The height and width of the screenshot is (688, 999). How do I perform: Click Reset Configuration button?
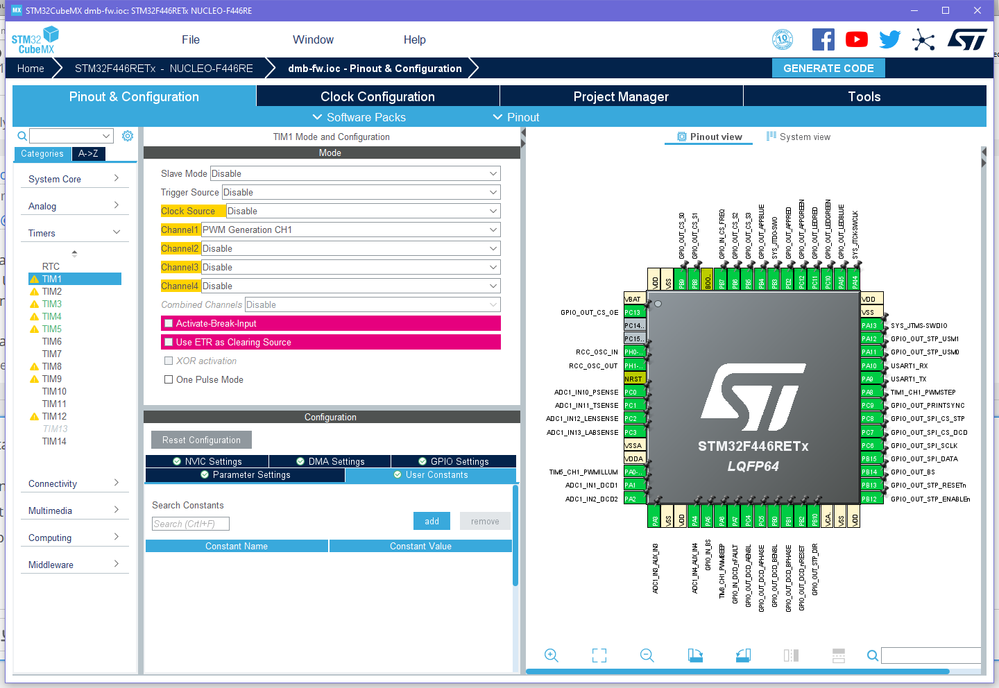click(x=201, y=440)
